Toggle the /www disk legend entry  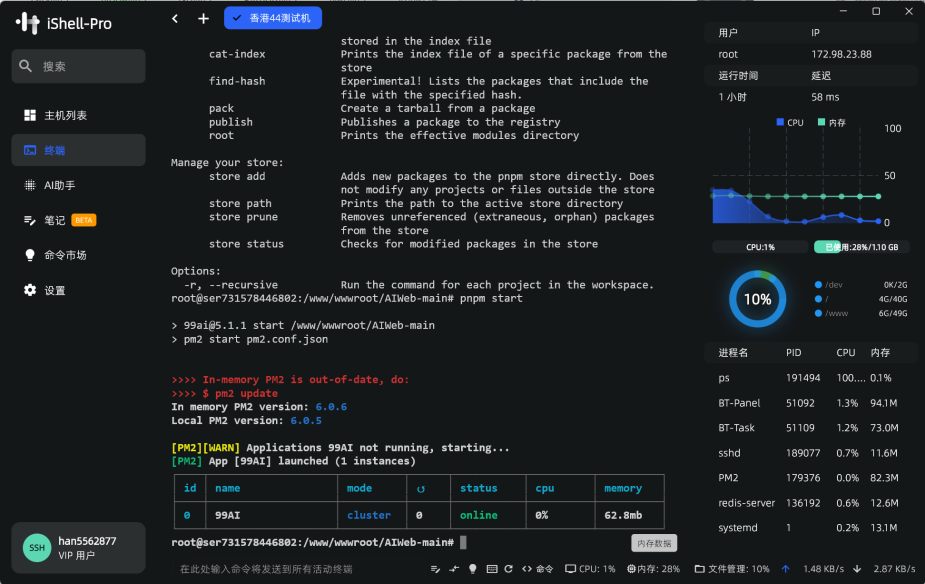click(x=831, y=313)
